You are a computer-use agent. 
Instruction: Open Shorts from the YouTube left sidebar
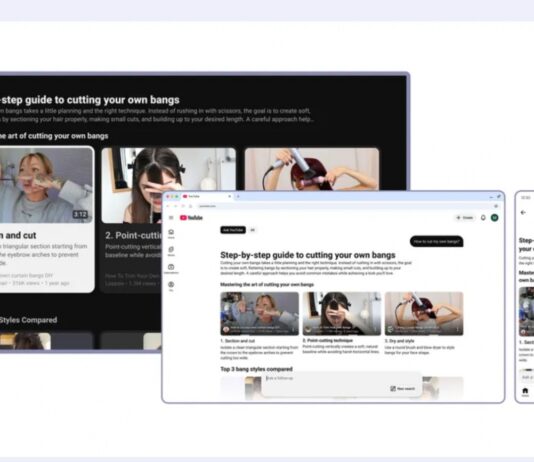pos(171,251)
